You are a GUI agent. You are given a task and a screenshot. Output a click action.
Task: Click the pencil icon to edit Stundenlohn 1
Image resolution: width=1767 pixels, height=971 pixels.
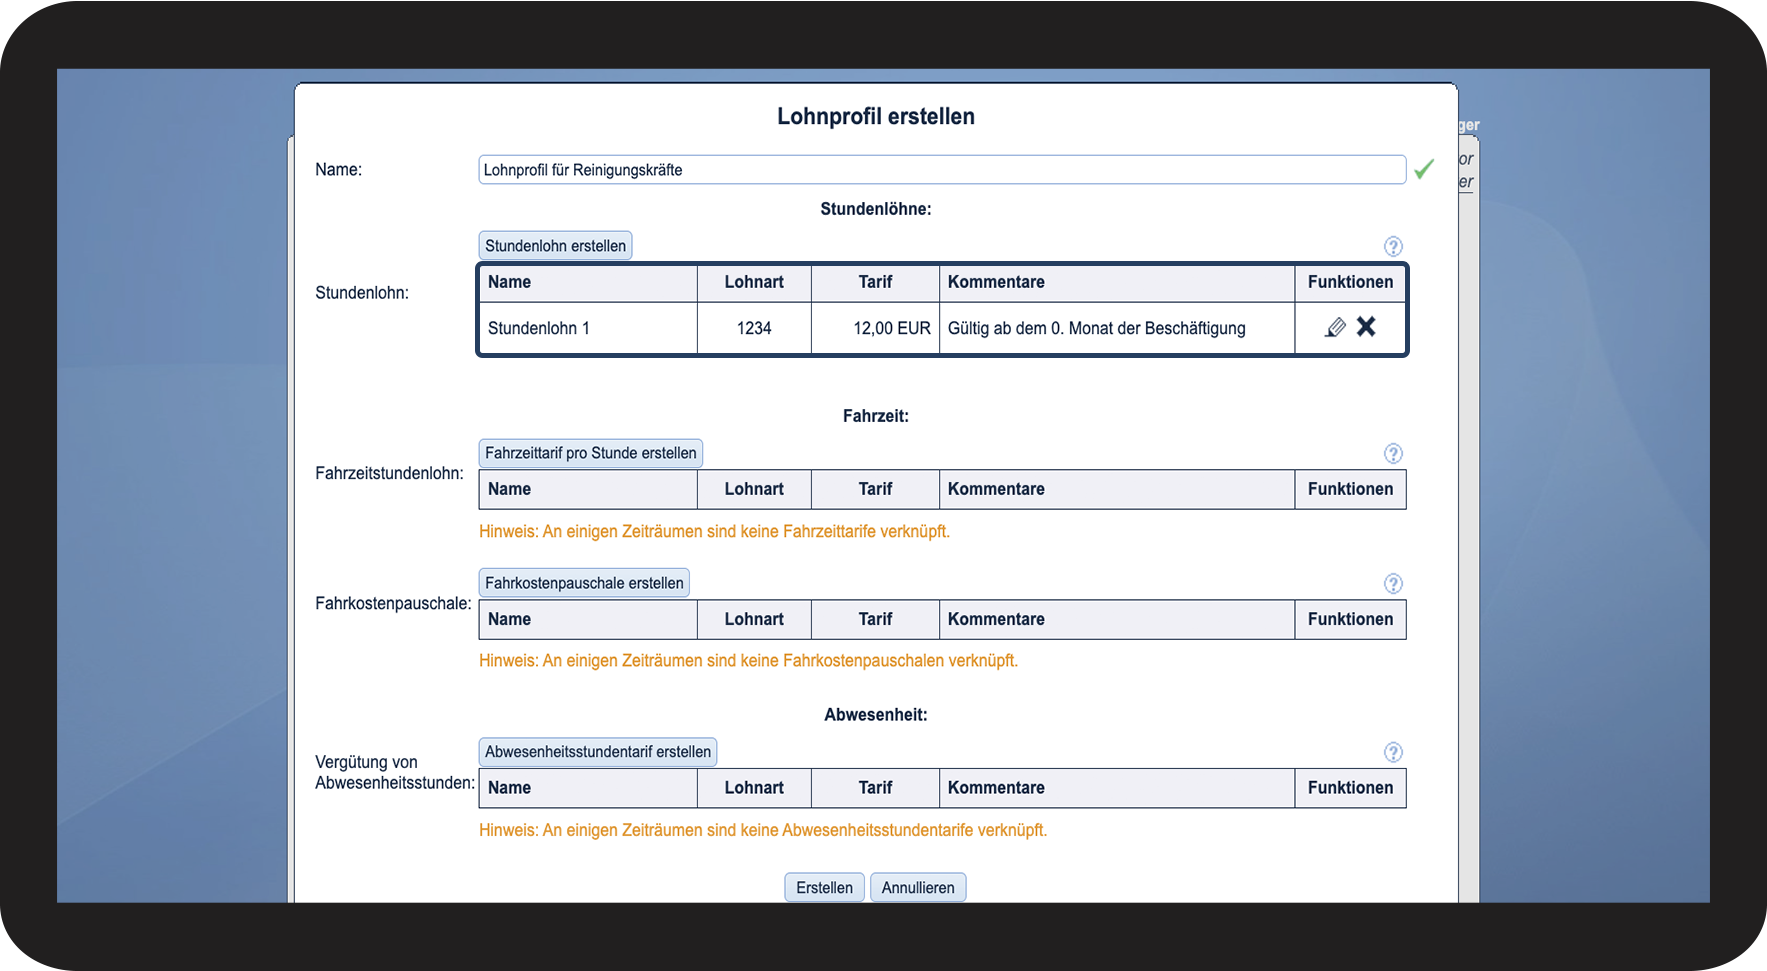click(1335, 327)
